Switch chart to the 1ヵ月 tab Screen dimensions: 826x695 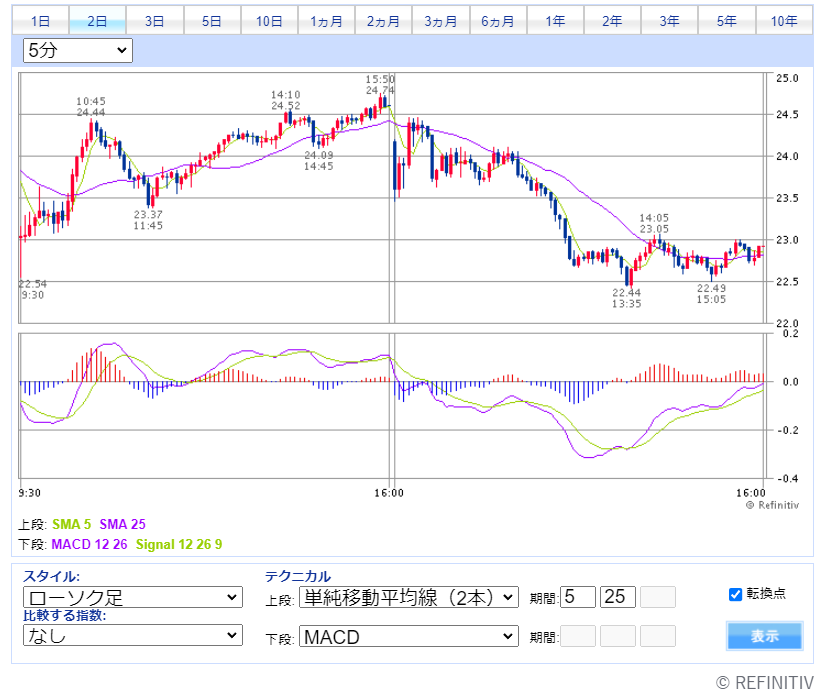click(x=326, y=20)
